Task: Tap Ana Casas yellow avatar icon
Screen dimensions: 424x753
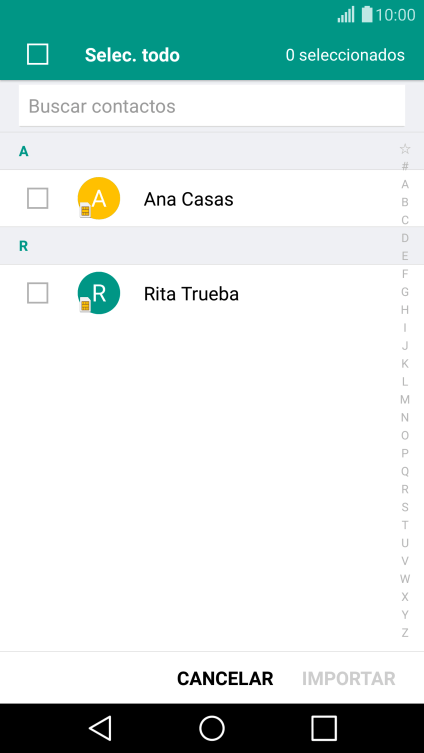Action: (x=98, y=198)
